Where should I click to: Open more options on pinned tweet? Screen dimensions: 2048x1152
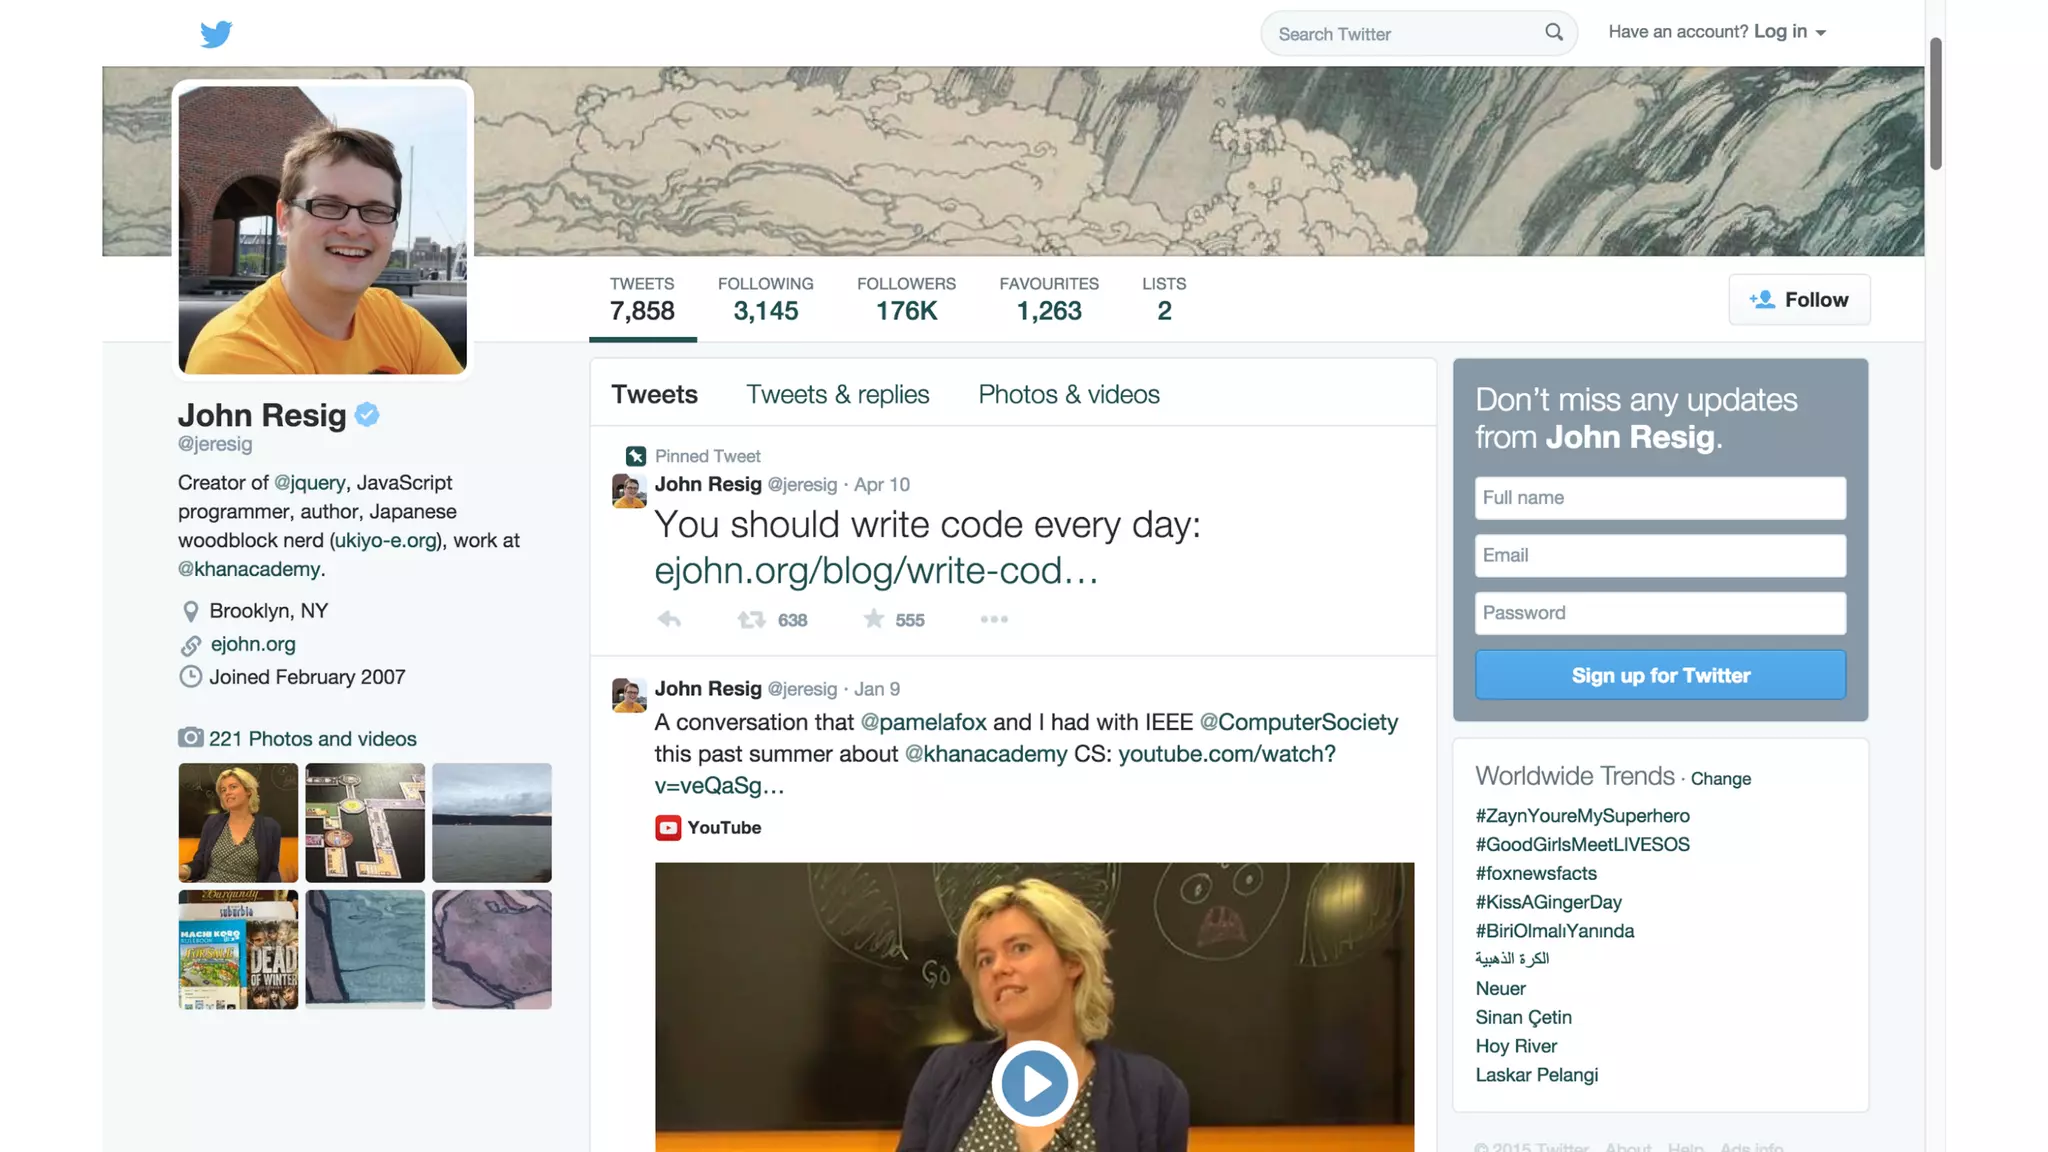click(x=994, y=620)
